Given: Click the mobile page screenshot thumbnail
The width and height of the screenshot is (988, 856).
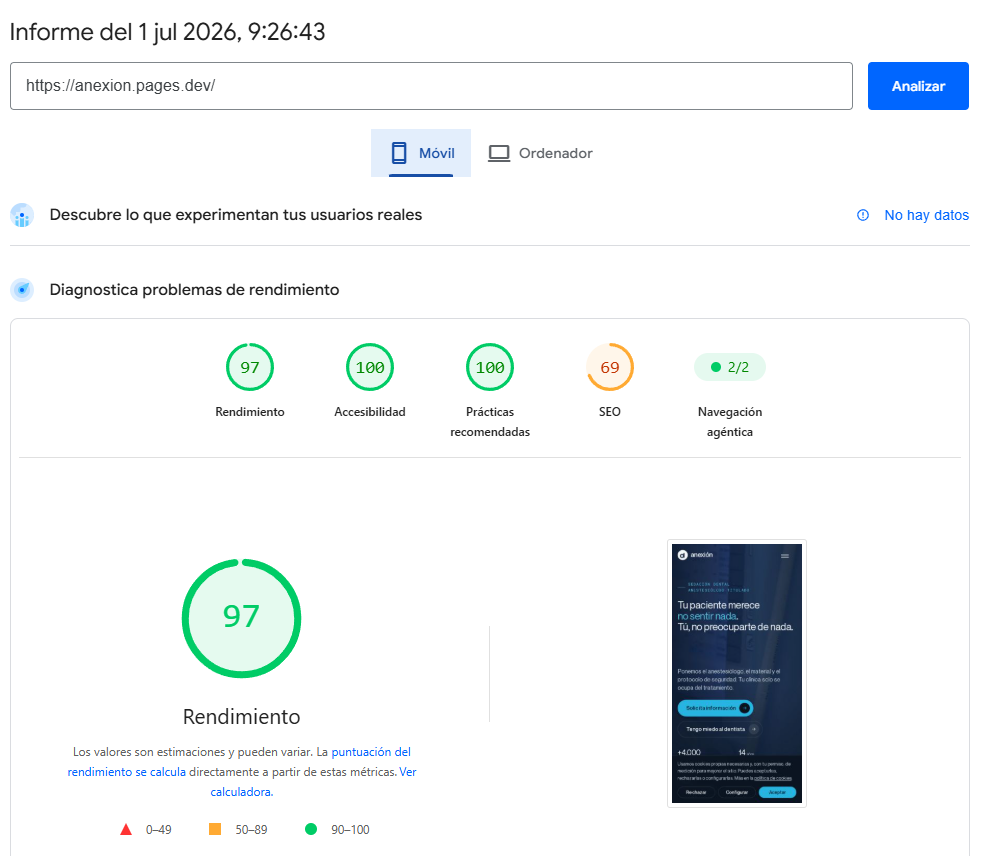Looking at the screenshot, I should 737,673.
